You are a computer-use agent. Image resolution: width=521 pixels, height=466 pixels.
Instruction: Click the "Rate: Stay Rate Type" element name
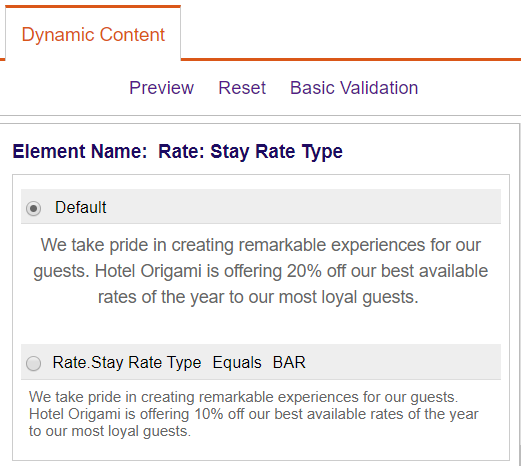coord(250,152)
